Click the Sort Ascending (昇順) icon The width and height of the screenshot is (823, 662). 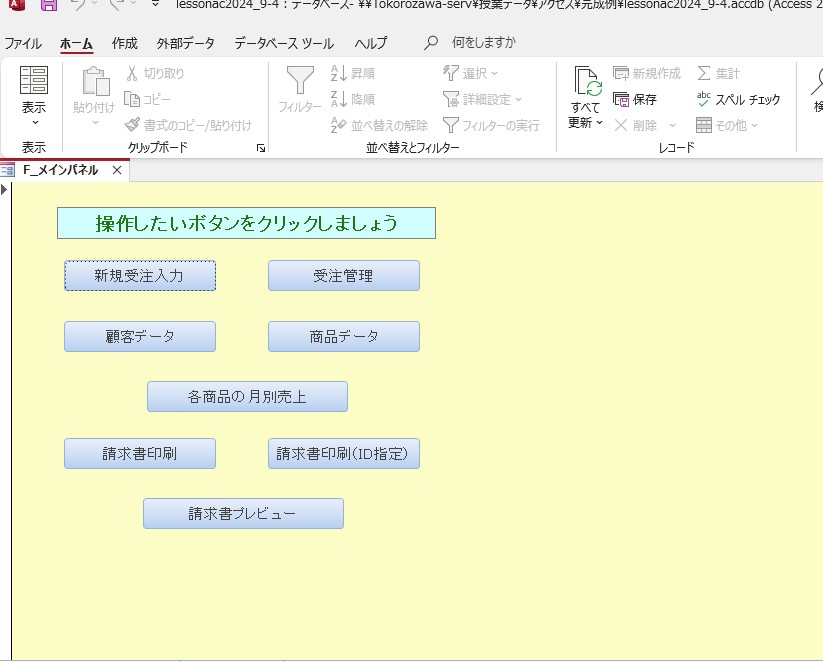[338, 74]
